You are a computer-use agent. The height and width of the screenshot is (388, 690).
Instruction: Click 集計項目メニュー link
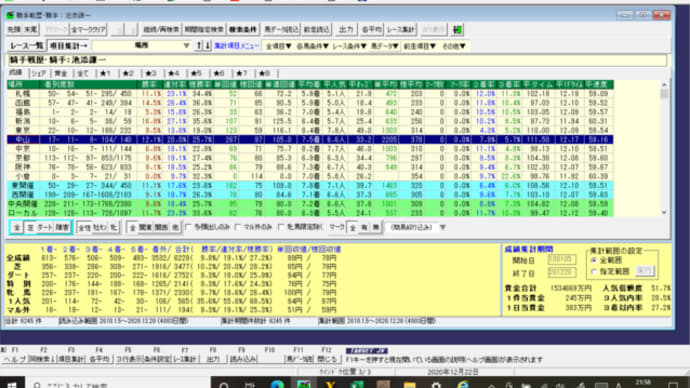237,46
